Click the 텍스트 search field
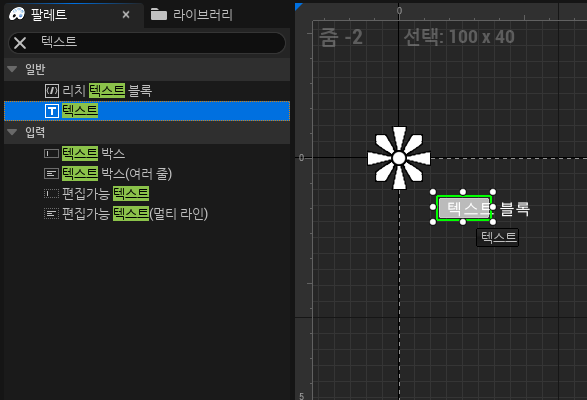Viewport: 587px width, 400px height. [147, 43]
